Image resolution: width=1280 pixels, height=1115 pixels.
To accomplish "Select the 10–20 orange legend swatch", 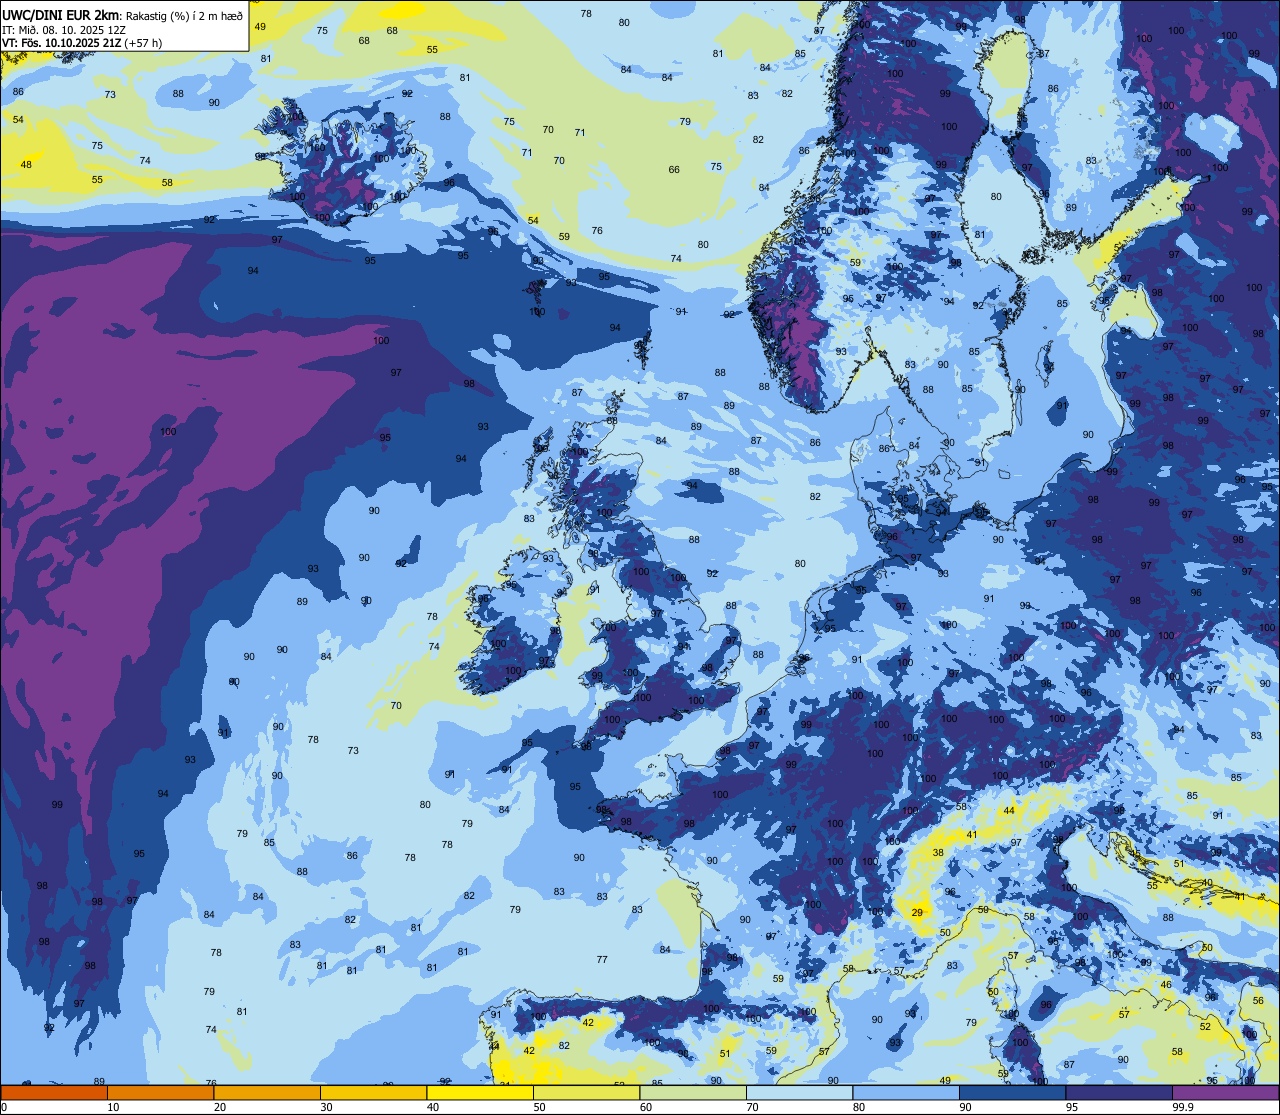I will 160,1092.
